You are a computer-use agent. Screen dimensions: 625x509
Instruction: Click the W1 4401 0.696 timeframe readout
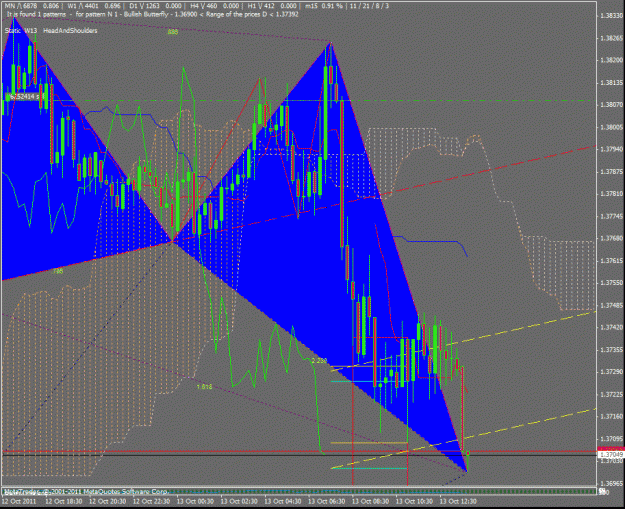pos(94,6)
